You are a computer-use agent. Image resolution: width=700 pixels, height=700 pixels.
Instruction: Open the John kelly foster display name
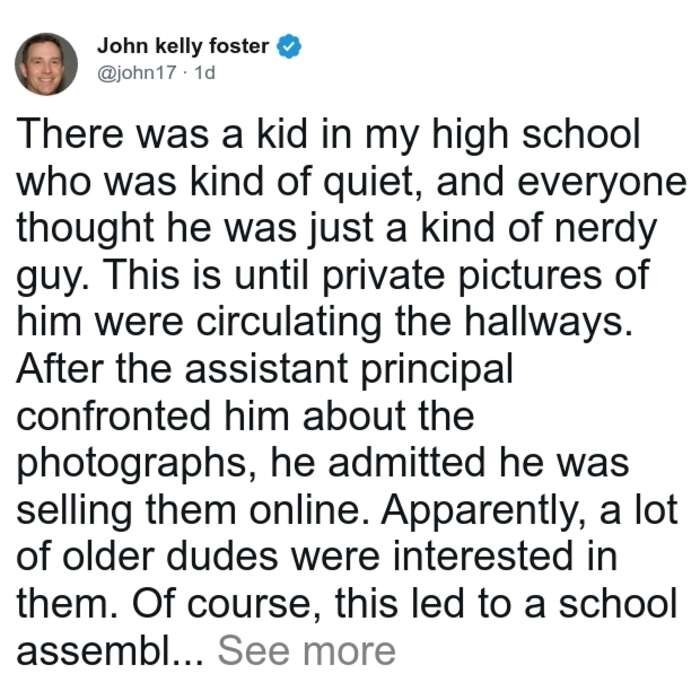coord(183,46)
